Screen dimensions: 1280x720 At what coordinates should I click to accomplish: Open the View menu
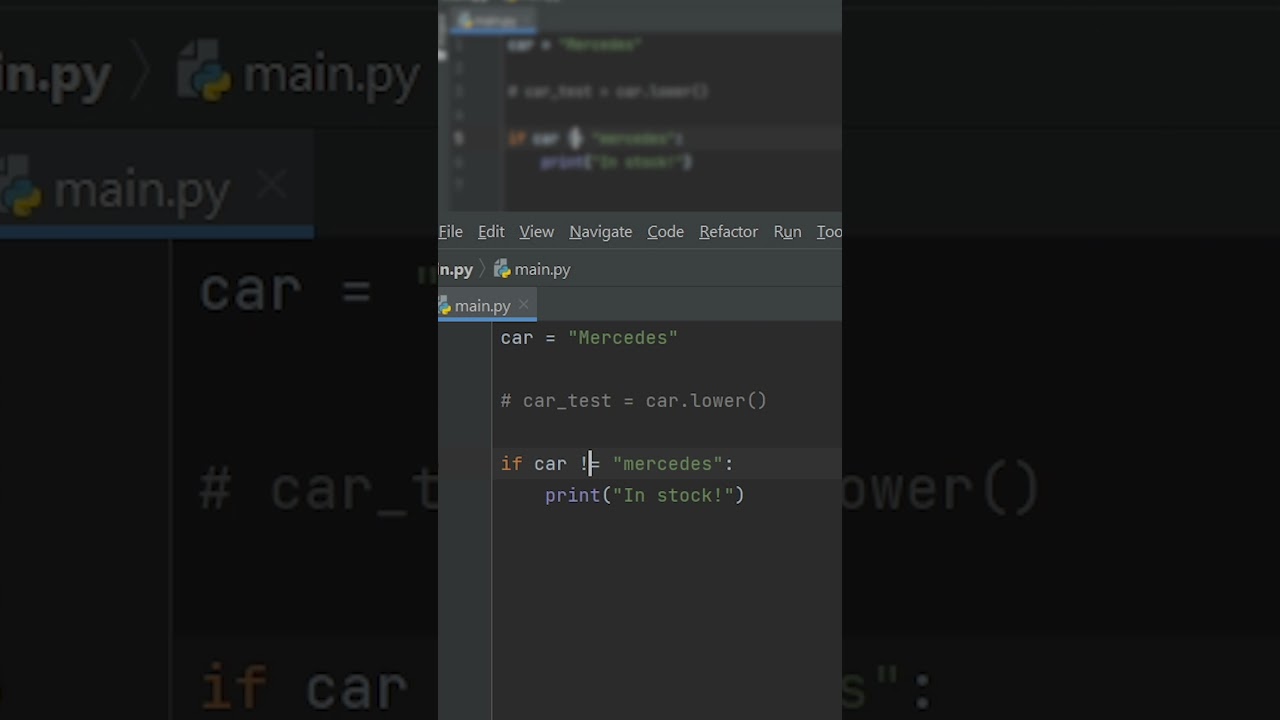click(537, 232)
